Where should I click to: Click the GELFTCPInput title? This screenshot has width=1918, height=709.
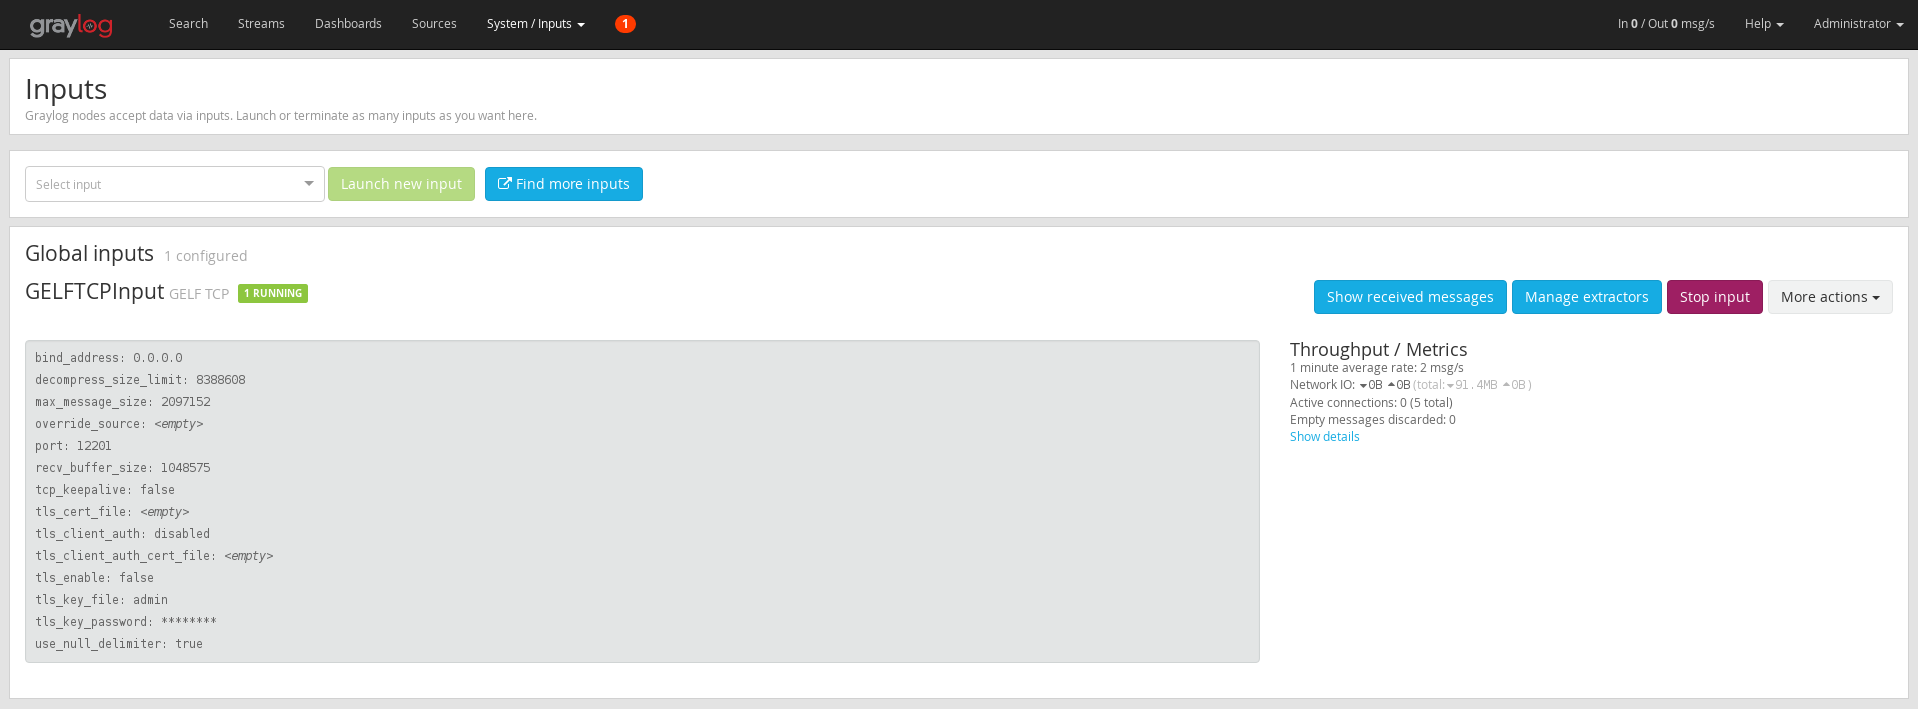[94, 291]
